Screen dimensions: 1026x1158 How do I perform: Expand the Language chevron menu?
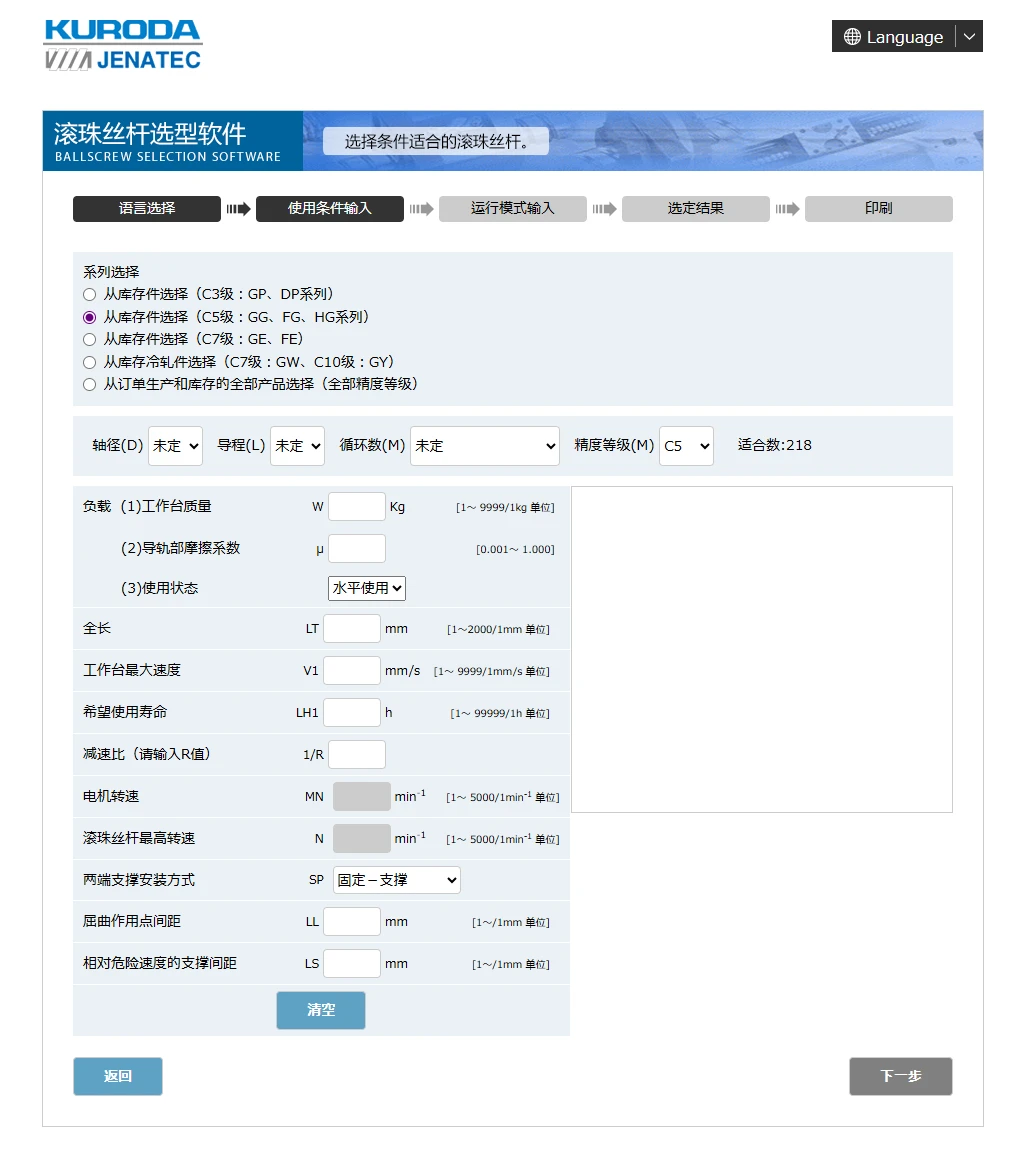click(x=969, y=37)
